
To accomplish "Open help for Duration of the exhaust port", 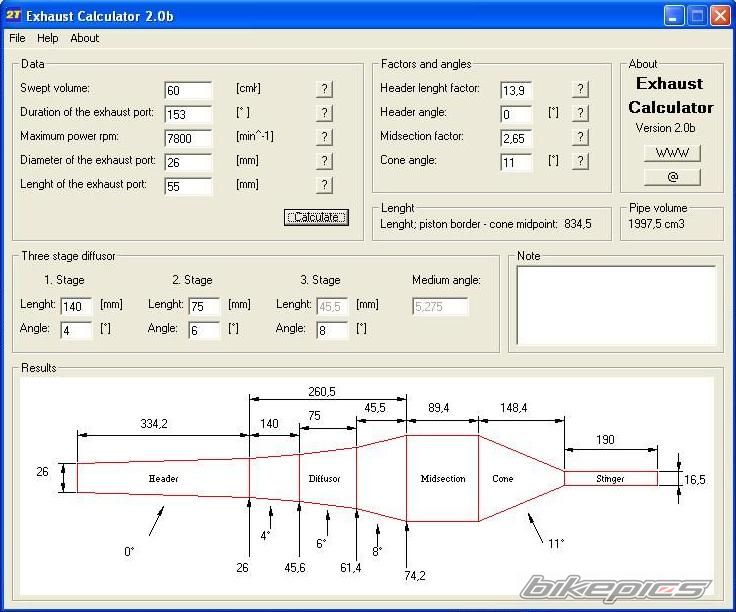I will pyautogui.click(x=324, y=113).
